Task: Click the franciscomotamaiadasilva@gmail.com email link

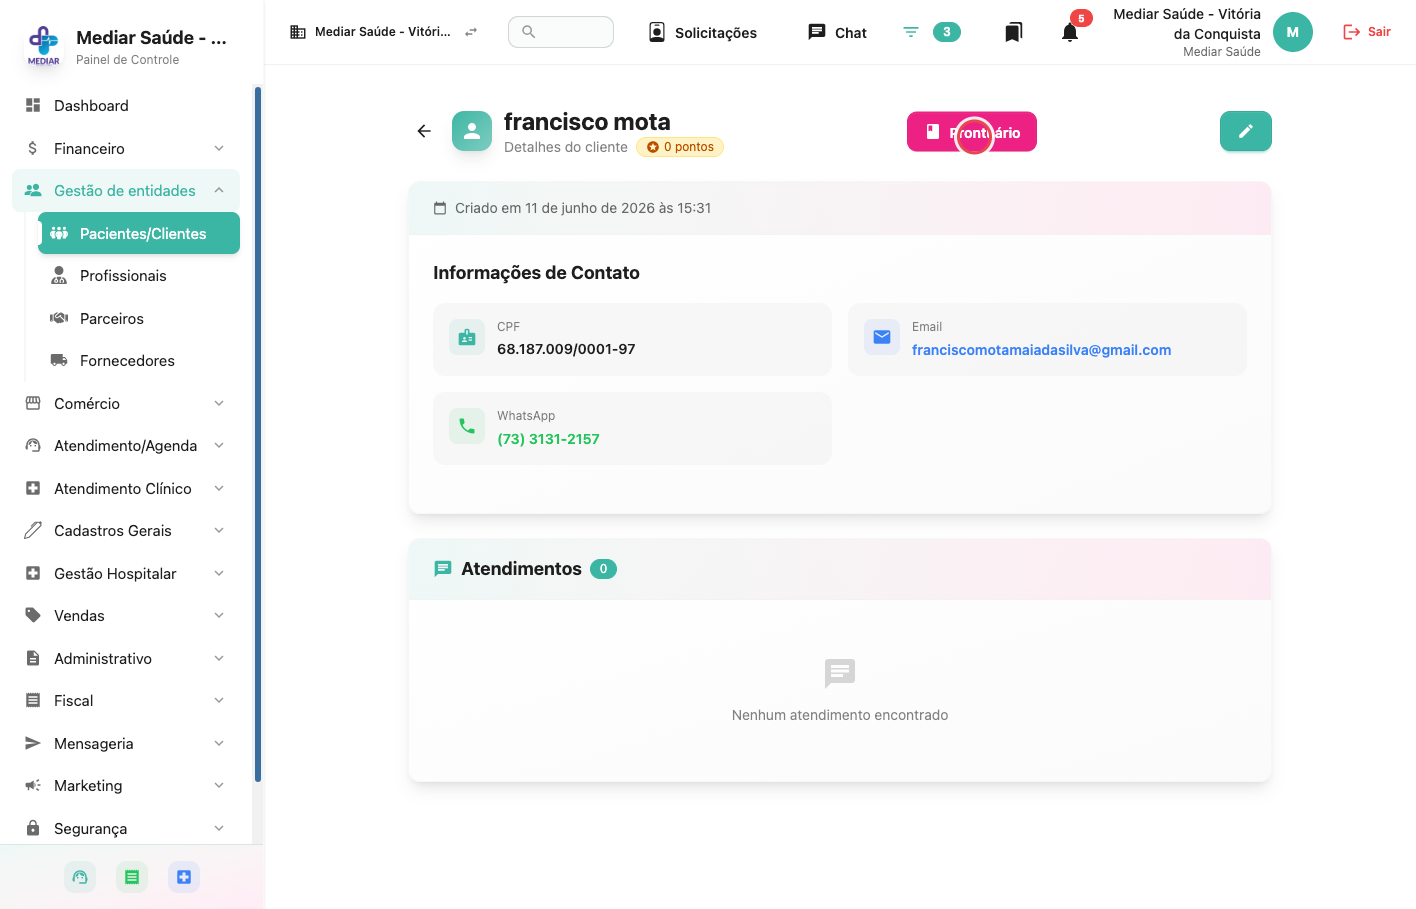Action: (1041, 350)
